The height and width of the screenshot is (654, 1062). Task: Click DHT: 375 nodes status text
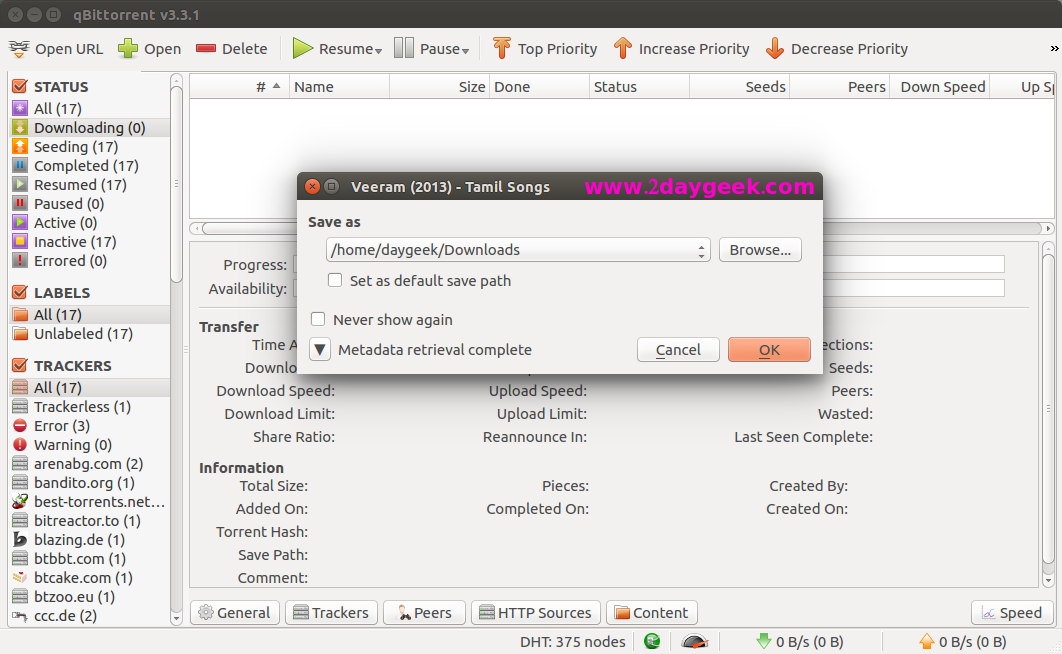coord(572,642)
